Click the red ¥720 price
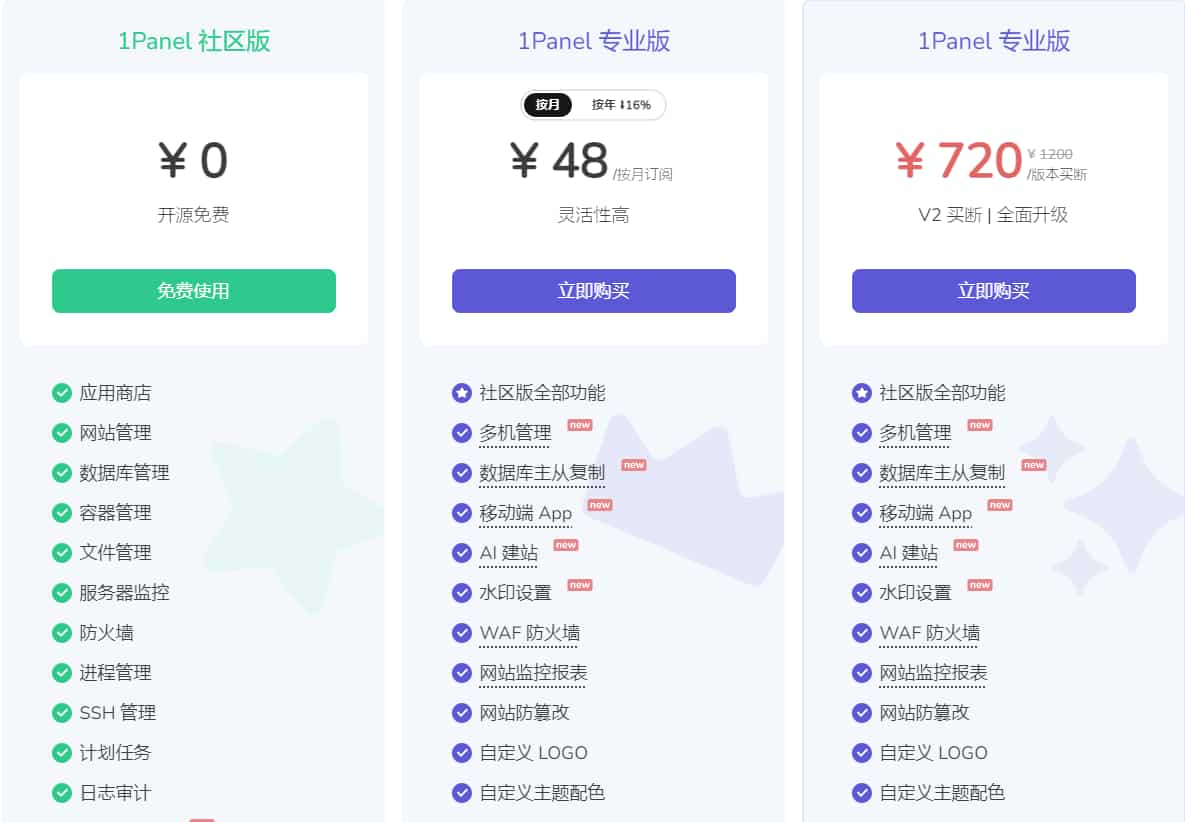This screenshot has height=822, width=1185. (x=958, y=161)
